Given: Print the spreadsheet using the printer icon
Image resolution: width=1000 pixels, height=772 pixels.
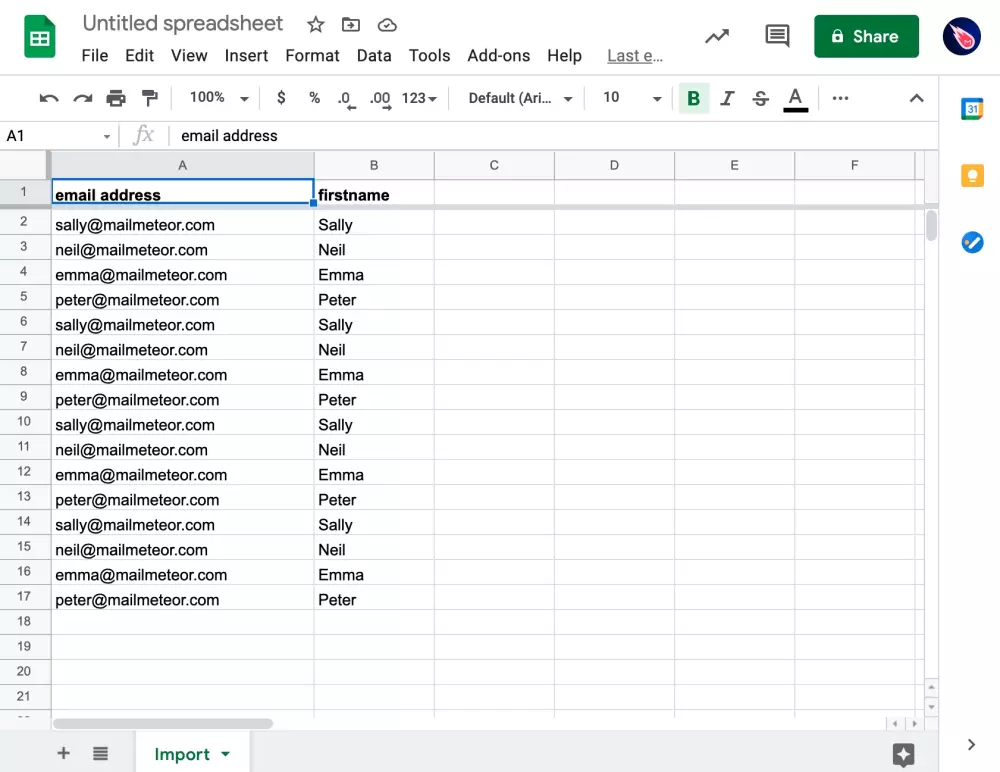Looking at the screenshot, I should 116,98.
